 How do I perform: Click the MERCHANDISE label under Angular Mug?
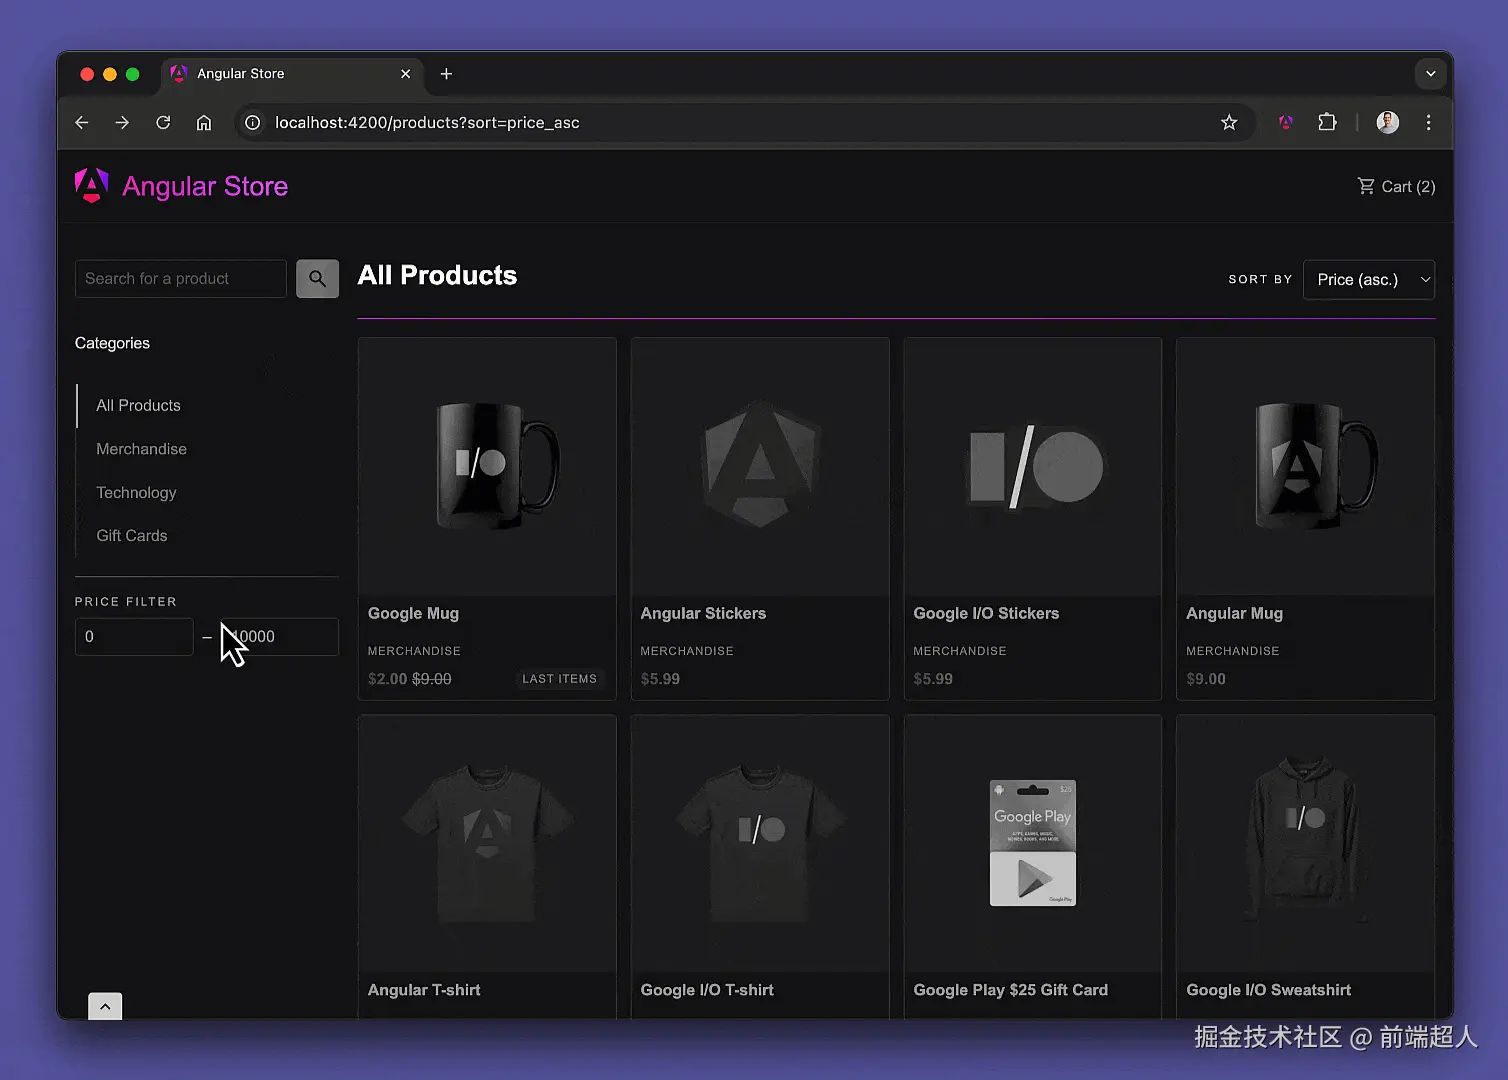coord(1232,651)
